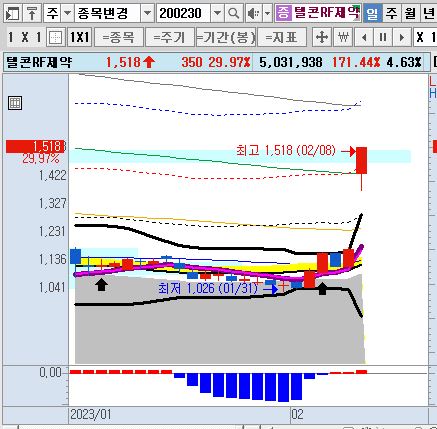Click the purple 증 badge icon
The width and height of the screenshot is (437, 429).
pos(283,14)
